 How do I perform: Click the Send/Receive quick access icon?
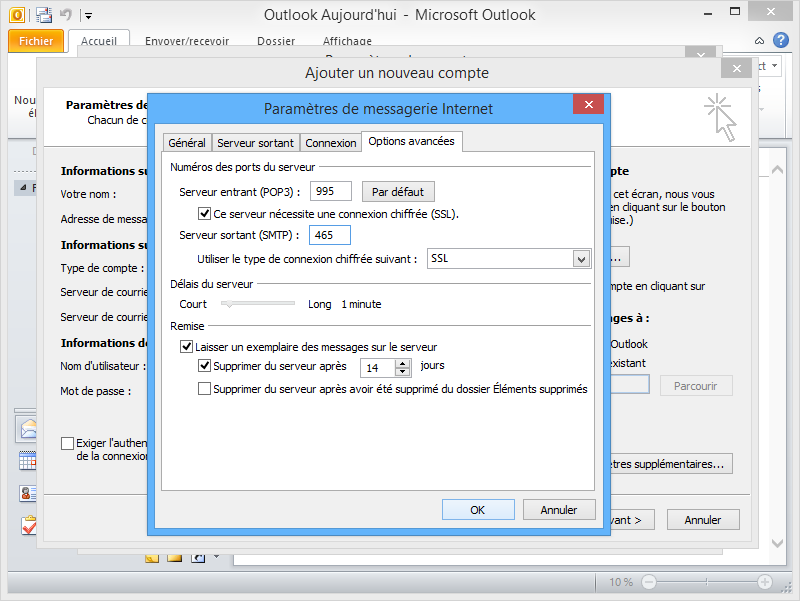coord(42,14)
